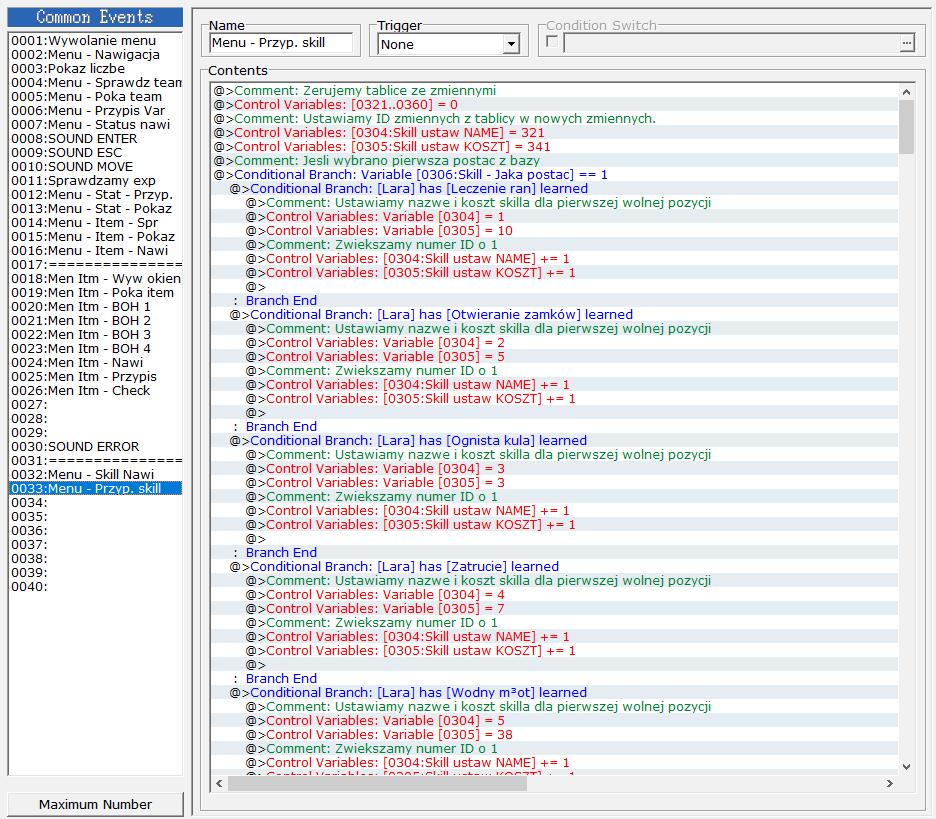Select event 0032:Menu - Skill Nawi
936x819 pixels.
pyautogui.click(x=96, y=475)
